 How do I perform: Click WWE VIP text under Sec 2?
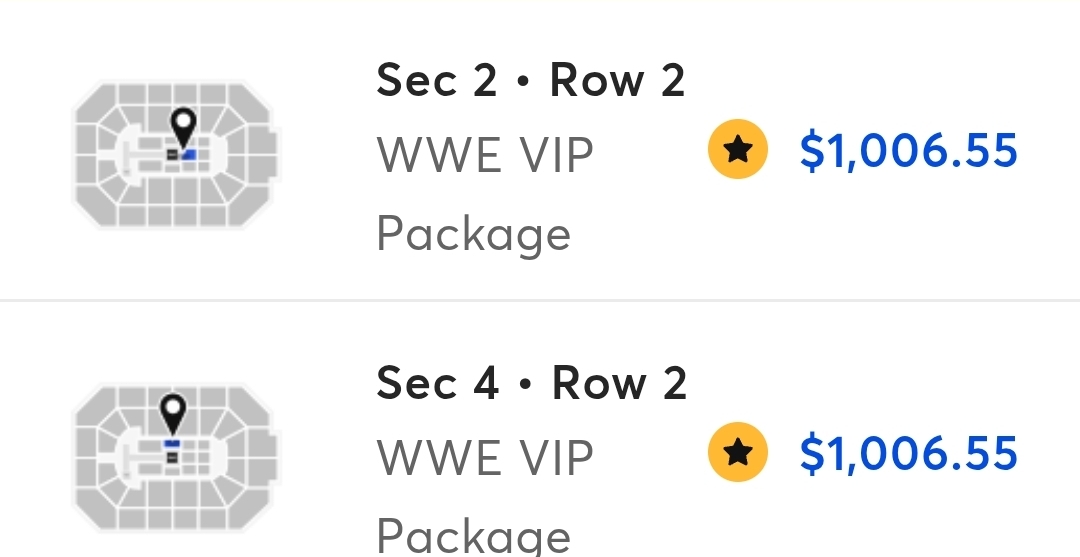click(x=485, y=156)
